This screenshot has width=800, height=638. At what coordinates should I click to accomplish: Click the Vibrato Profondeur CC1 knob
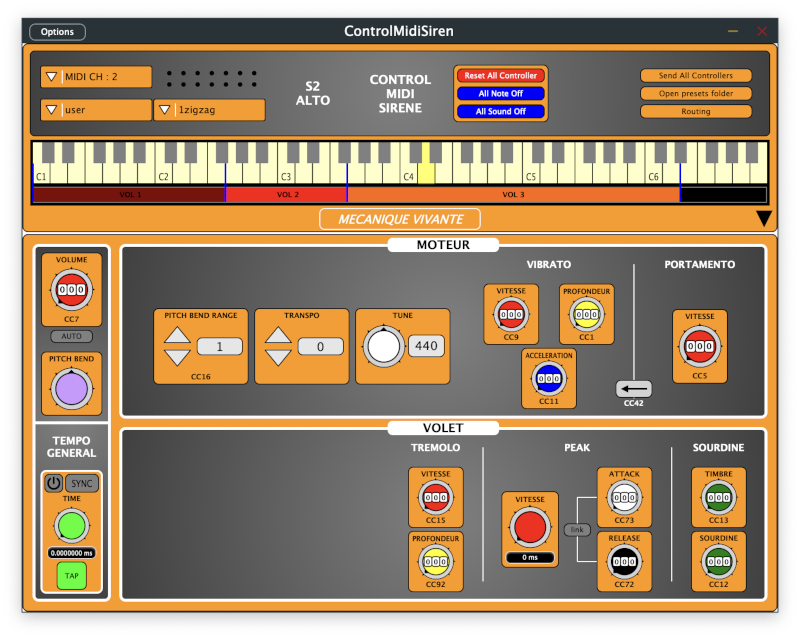click(x=588, y=315)
